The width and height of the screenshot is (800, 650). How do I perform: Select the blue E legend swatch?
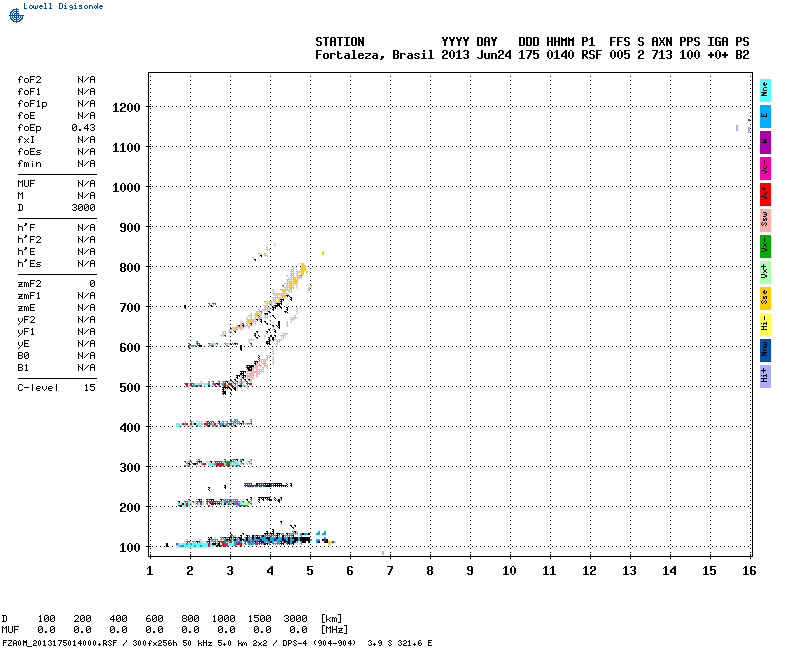coord(765,116)
